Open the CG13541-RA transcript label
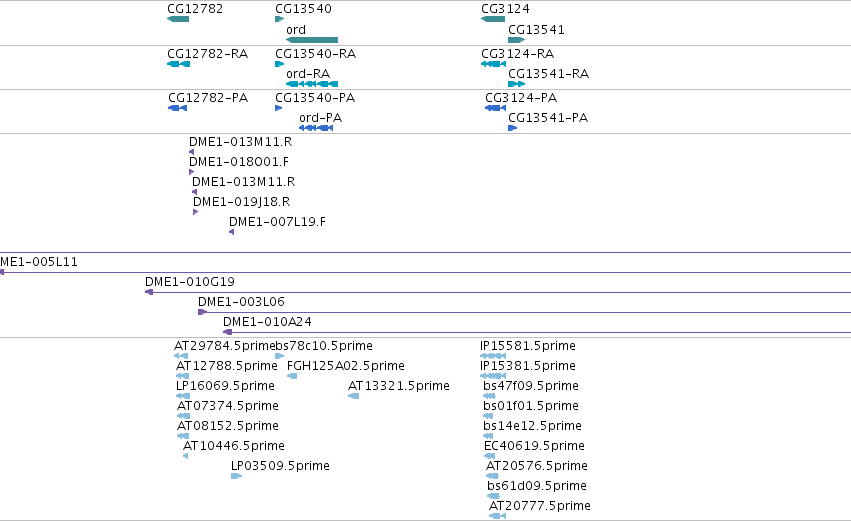 [x=548, y=74]
